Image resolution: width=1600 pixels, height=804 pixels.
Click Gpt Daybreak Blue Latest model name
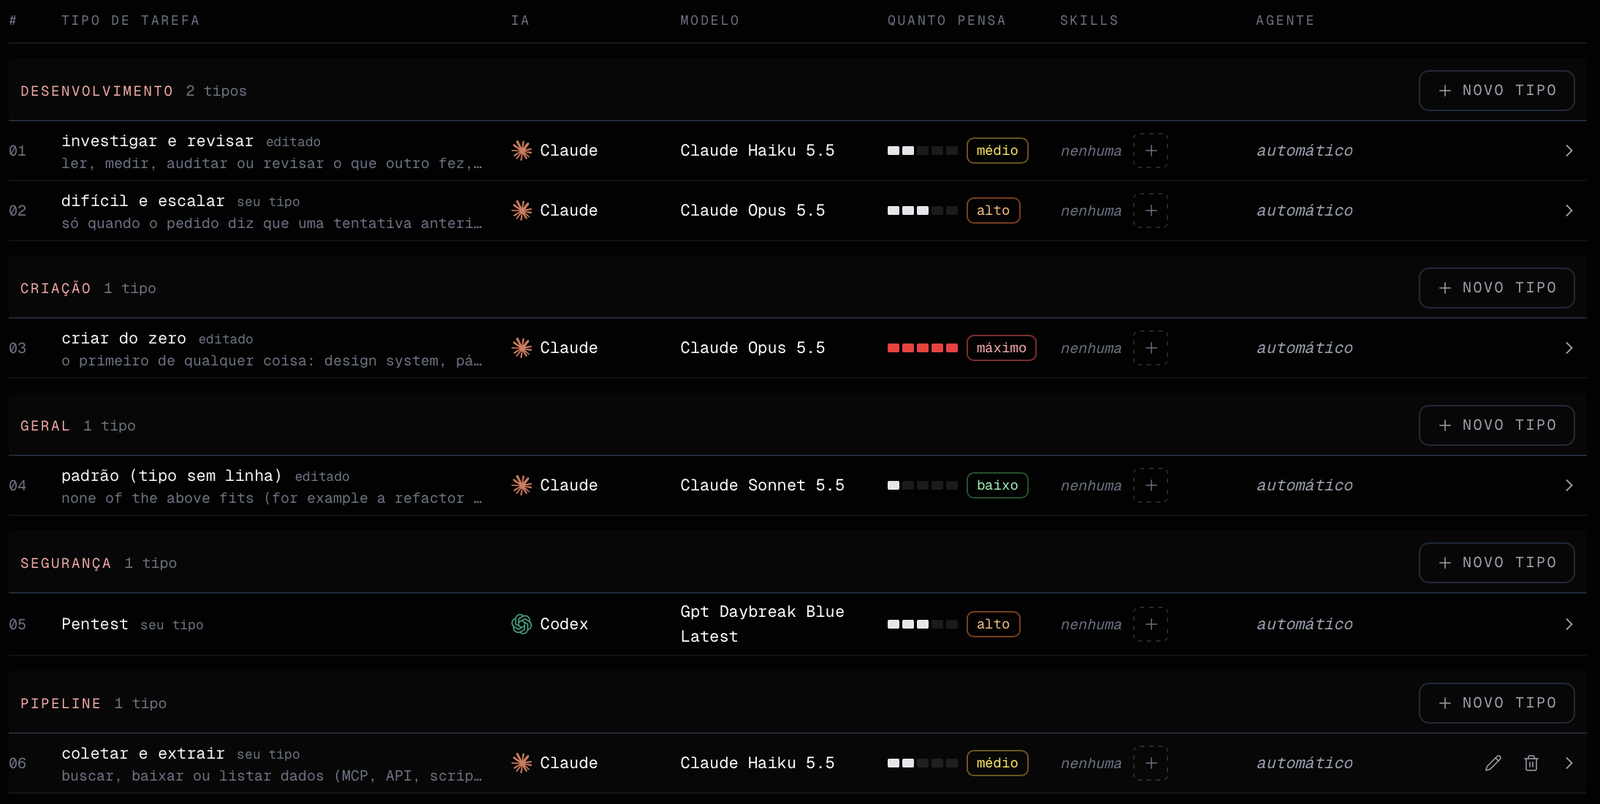point(762,624)
